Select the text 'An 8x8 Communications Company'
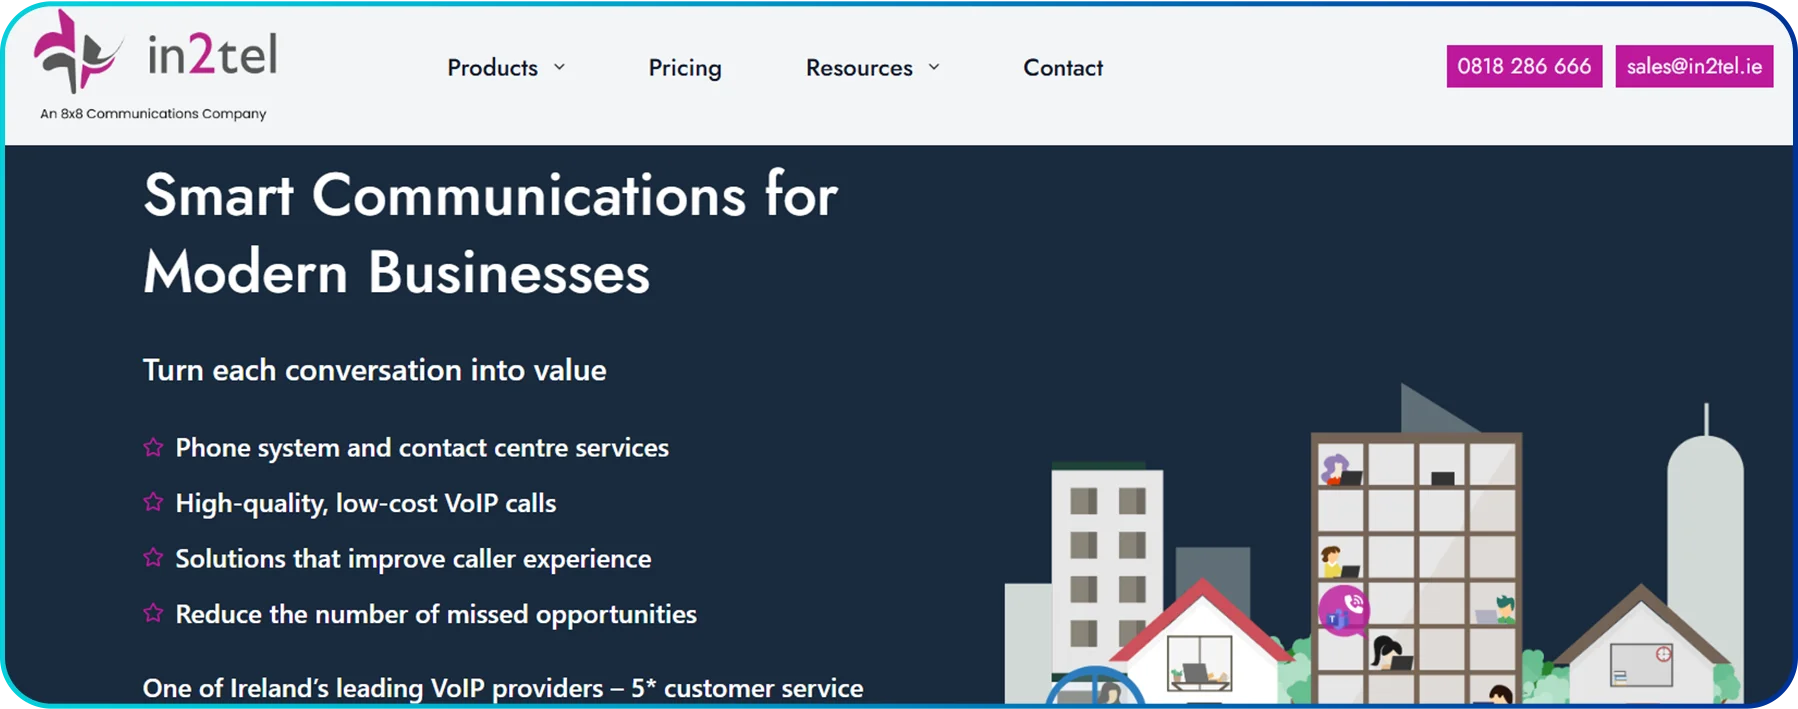 pyautogui.click(x=153, y=114)
